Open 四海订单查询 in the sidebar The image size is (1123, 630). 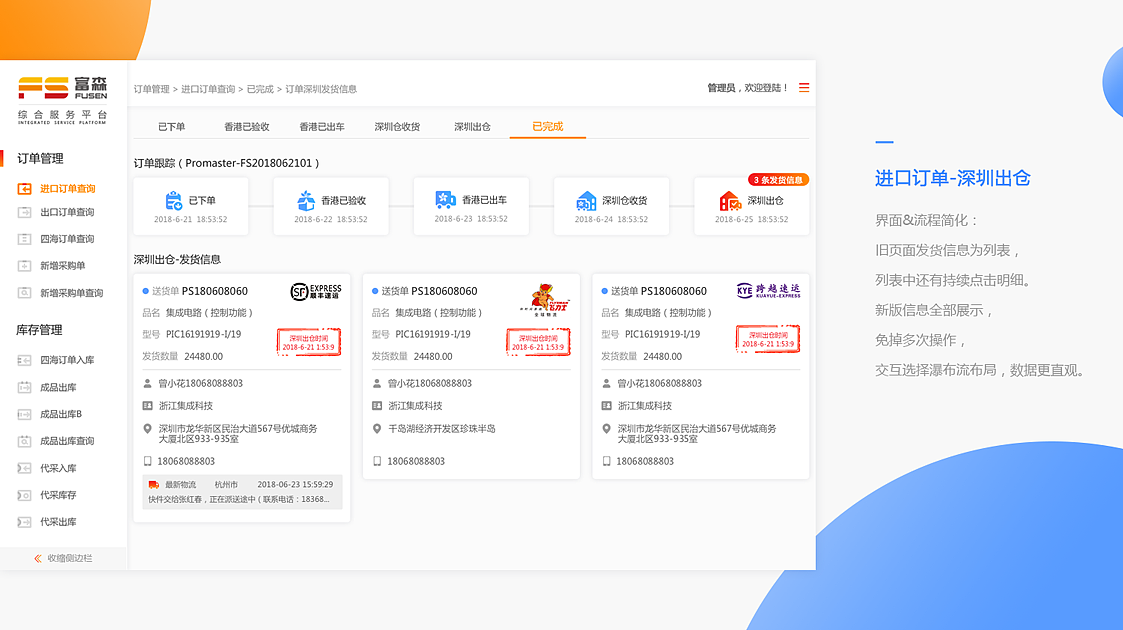tap(67, 239)
